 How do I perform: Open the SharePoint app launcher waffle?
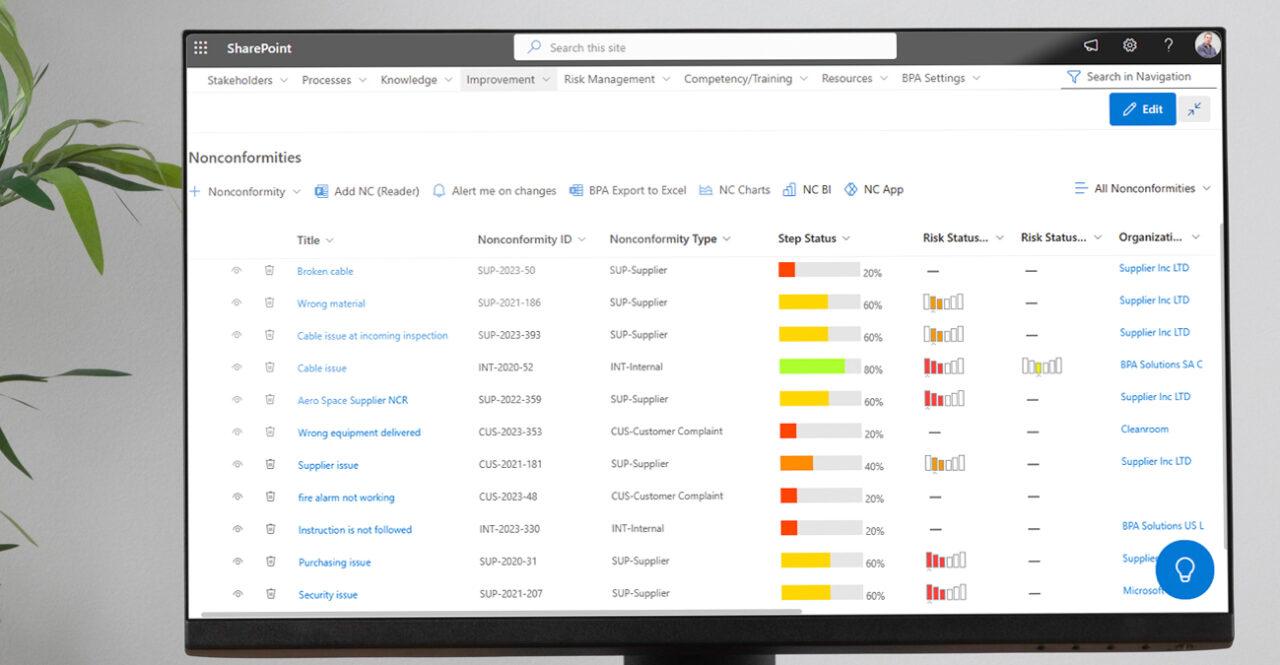200,47
